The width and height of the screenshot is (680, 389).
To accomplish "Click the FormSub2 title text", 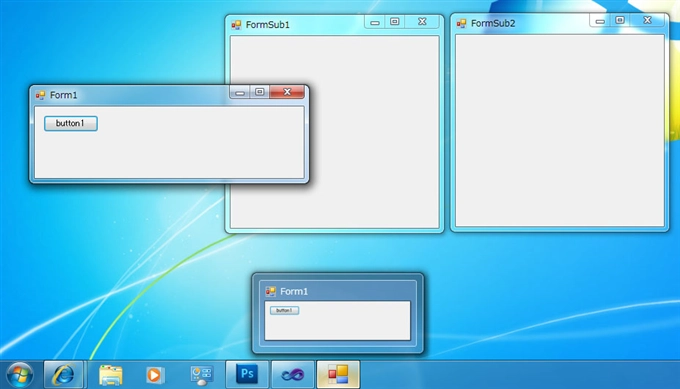I will (493, 23).
